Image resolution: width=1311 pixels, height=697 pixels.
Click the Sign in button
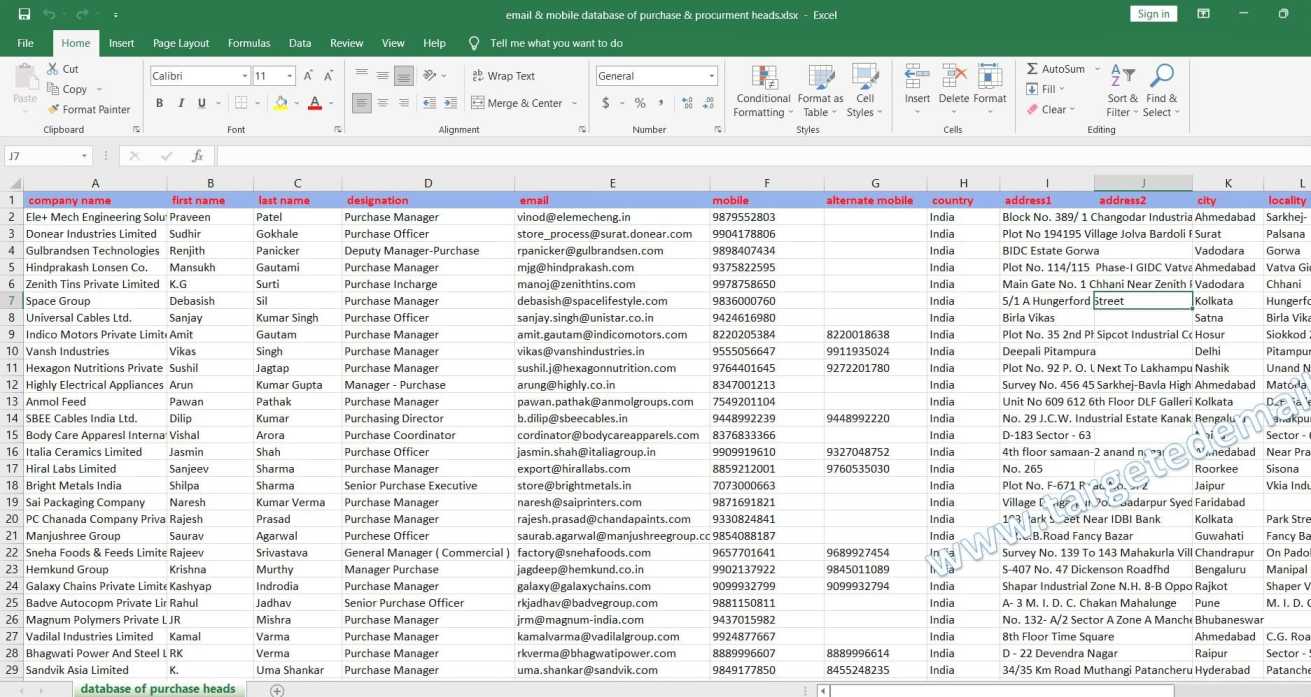pos(1153,14)
